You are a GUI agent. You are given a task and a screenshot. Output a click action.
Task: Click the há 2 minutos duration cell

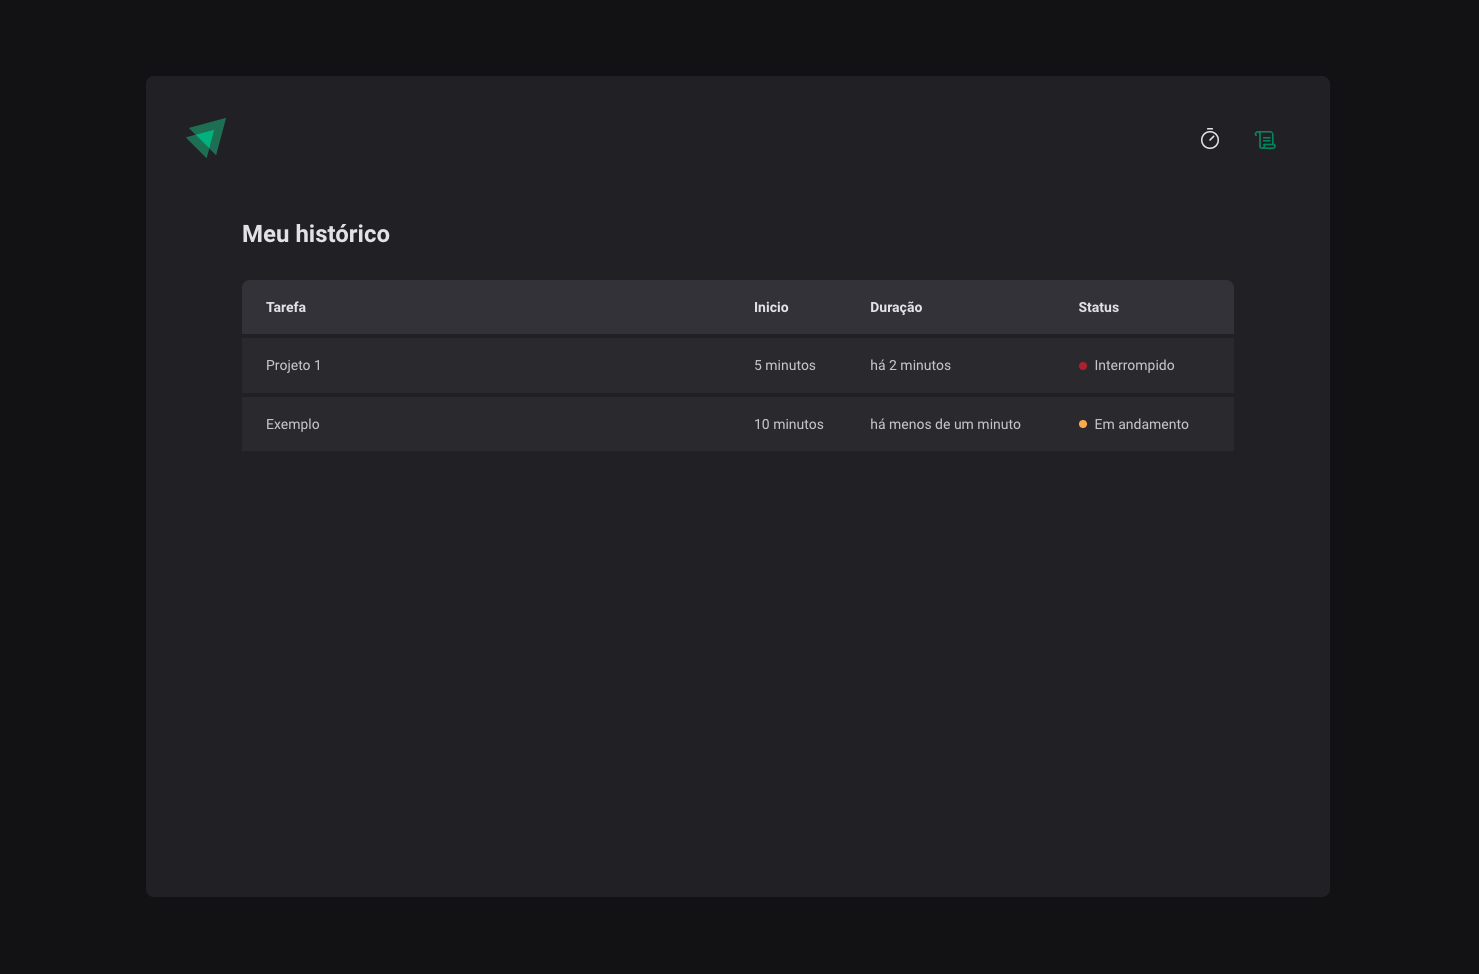[910, 365]
